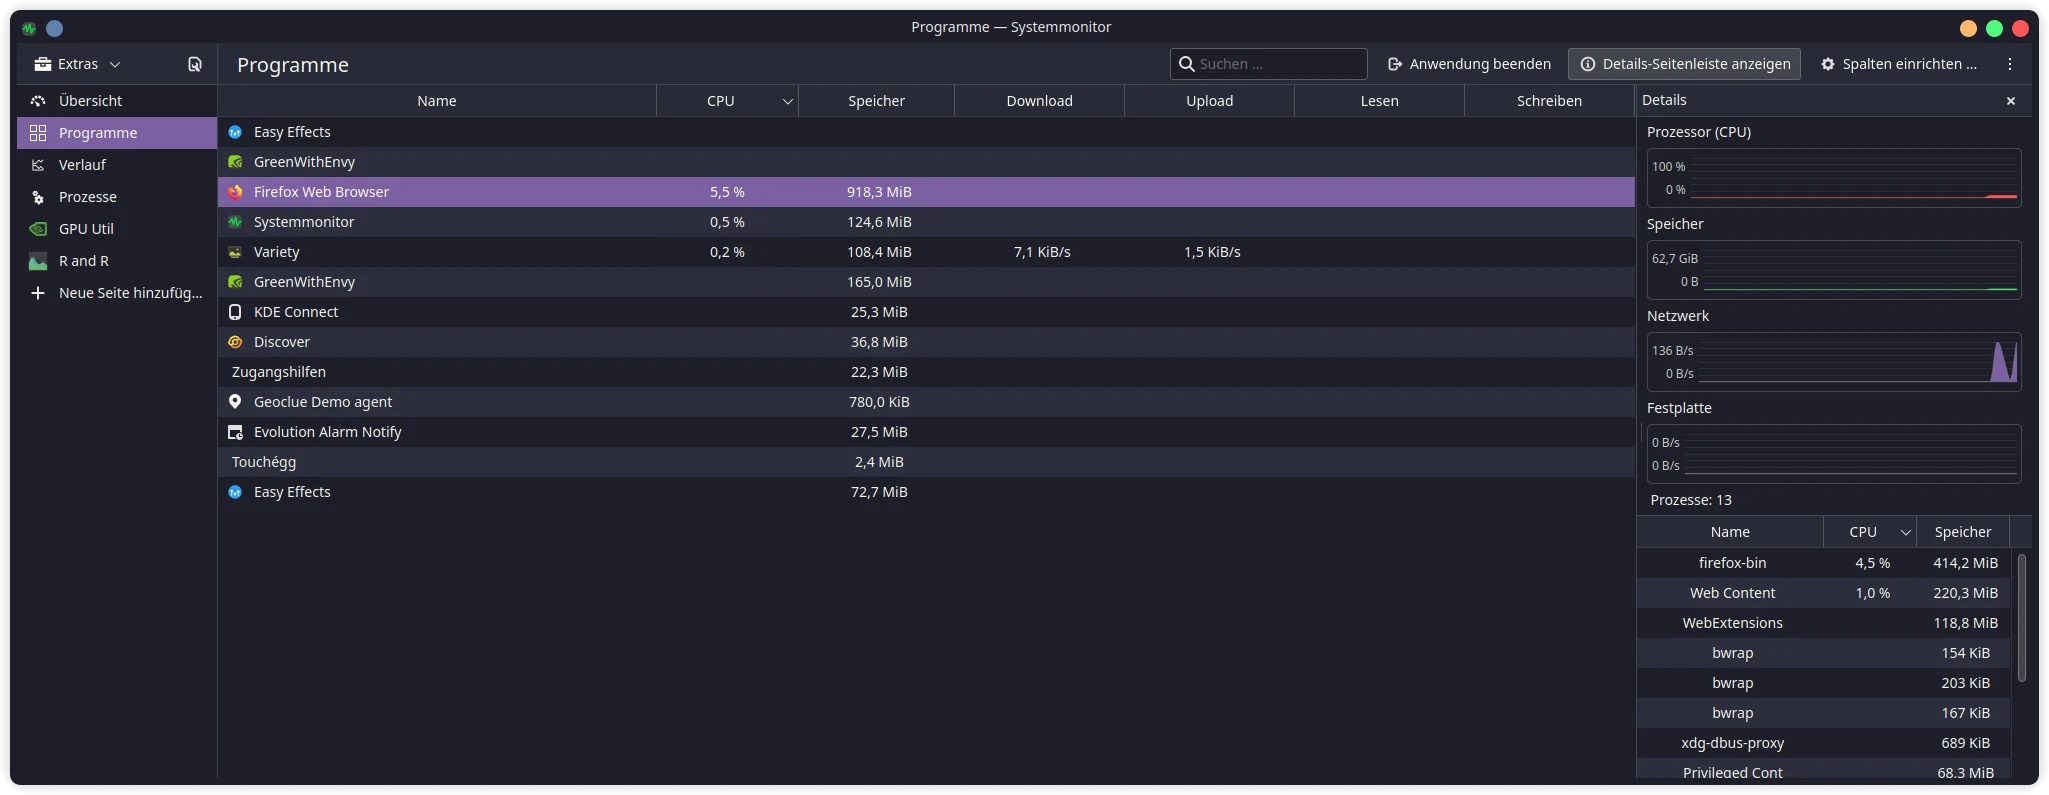Screen dimensions: 2049x795
Task: Click the GreenWithEnvy icon in the row without values
Action: 235,162
